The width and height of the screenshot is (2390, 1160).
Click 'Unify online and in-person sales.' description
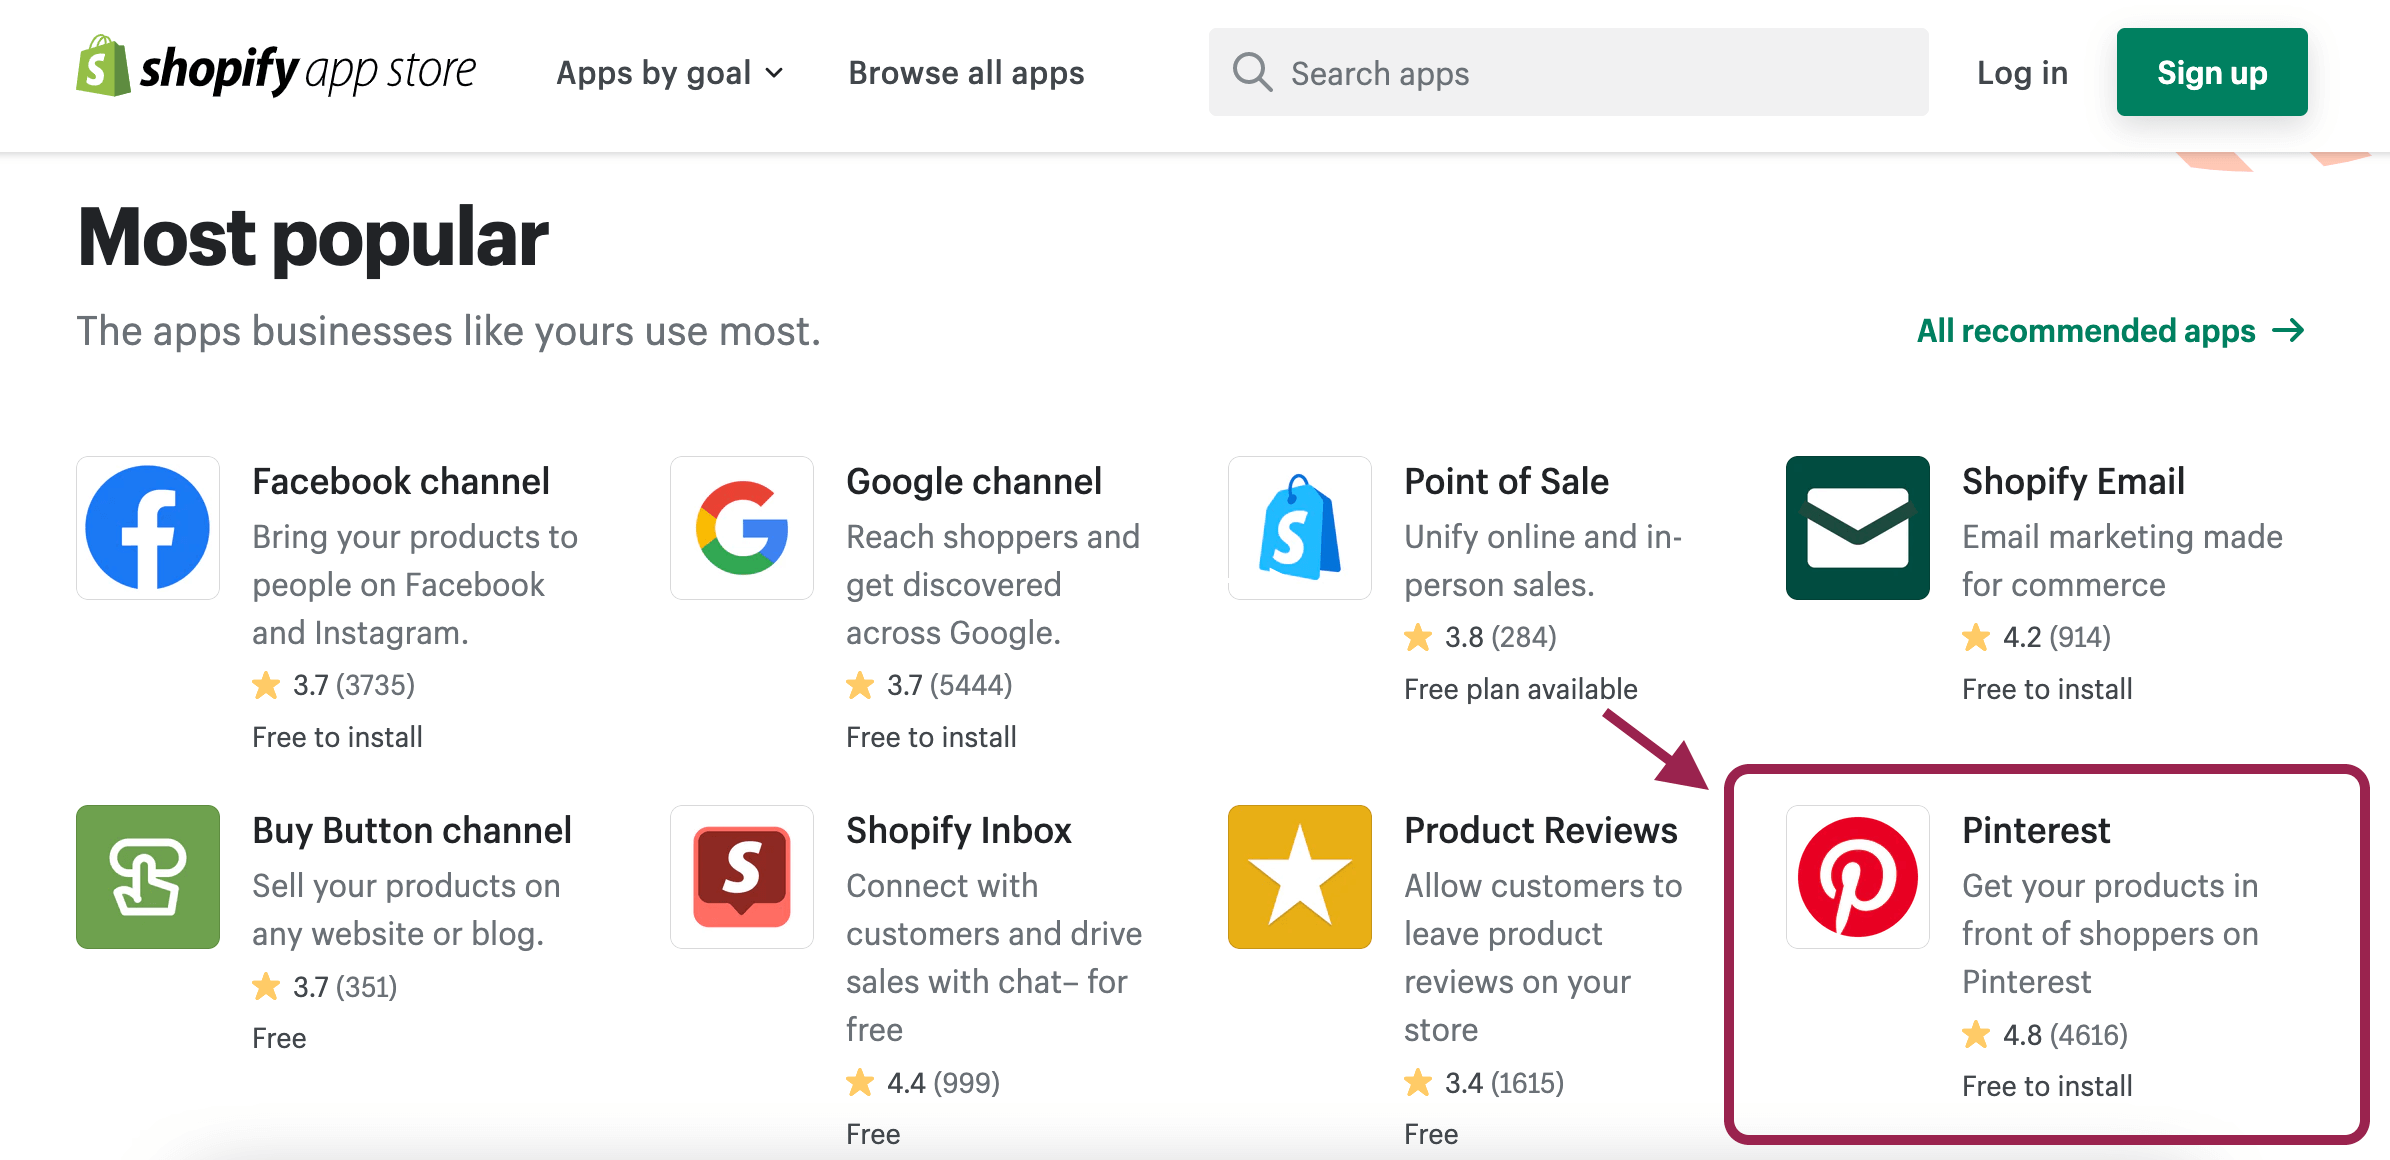click(1543, 561)
